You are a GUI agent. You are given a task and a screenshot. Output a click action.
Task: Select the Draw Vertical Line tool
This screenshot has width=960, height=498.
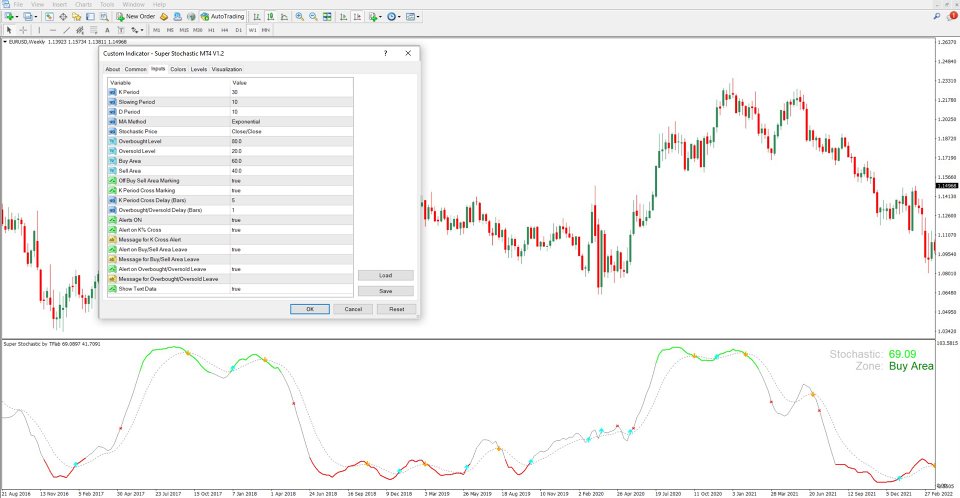point(37,30)
